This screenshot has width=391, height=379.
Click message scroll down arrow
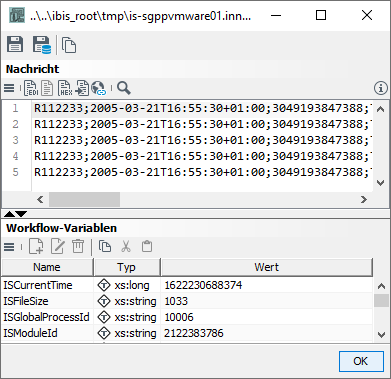coord(381,182)
